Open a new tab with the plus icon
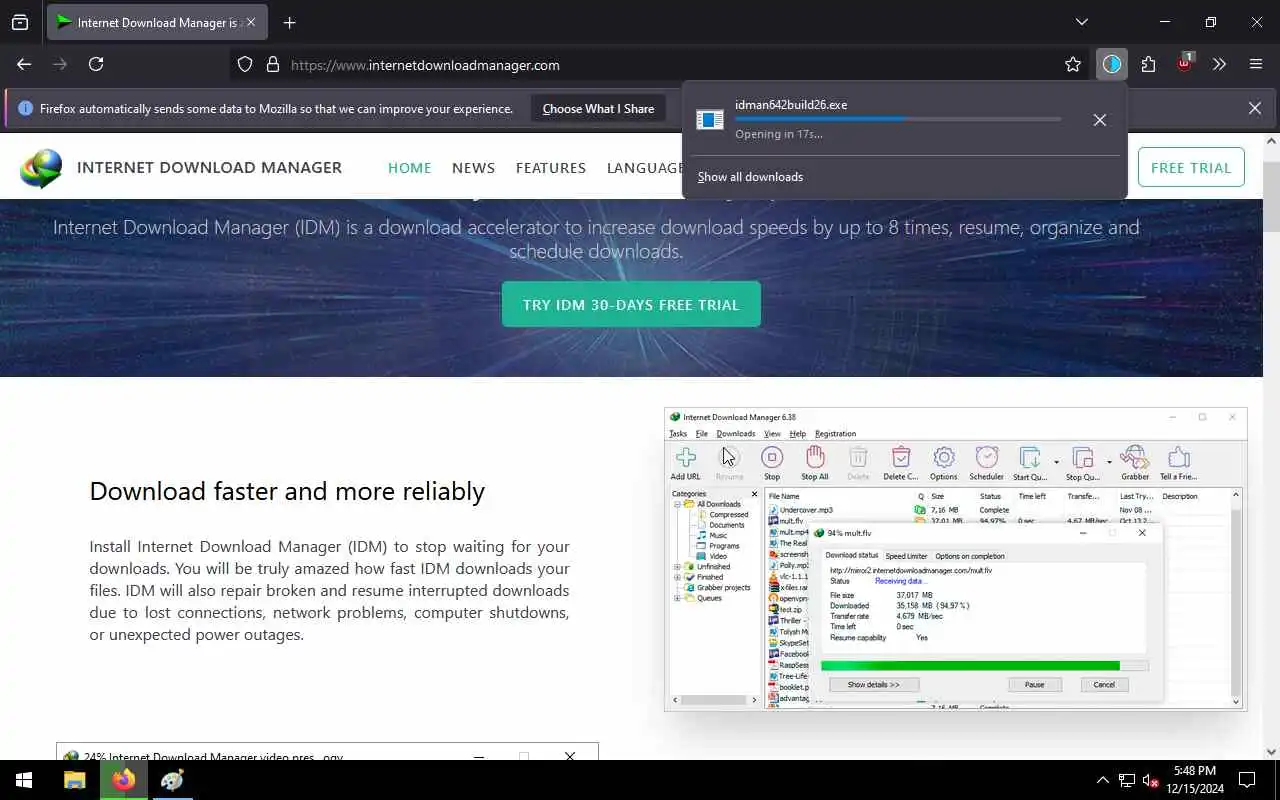1280x800 pixels. click(x=289, y=22)
